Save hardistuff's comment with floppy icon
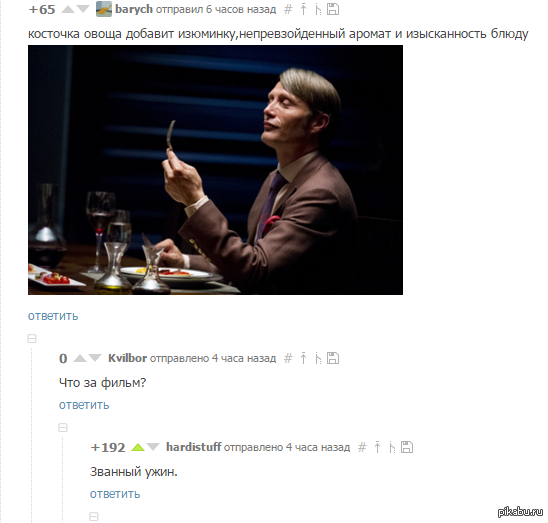Viewport: 548px width, 523px height. click(407, 447)
